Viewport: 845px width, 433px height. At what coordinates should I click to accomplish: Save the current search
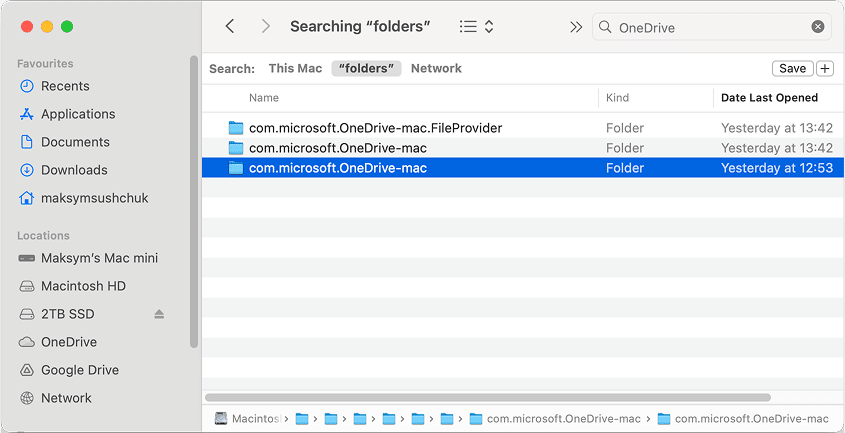click(x=792, y=68)
